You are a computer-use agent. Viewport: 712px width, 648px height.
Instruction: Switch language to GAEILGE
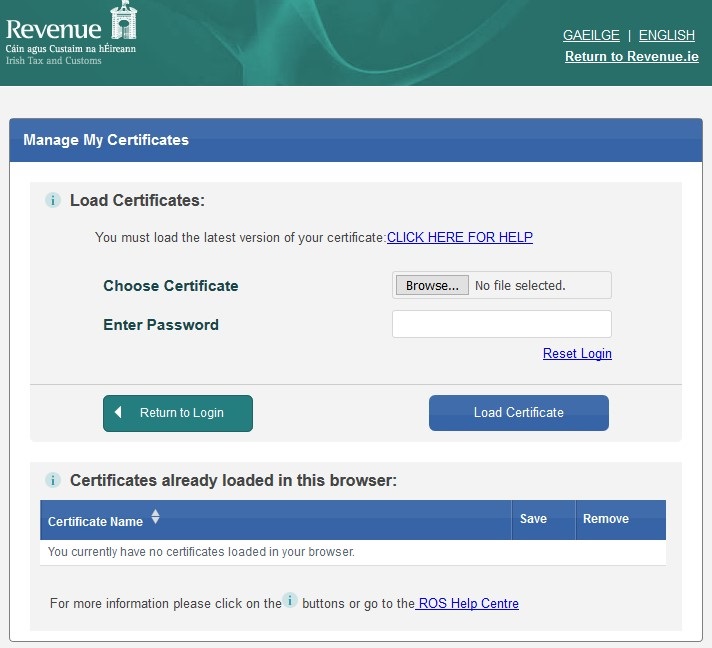591,35
